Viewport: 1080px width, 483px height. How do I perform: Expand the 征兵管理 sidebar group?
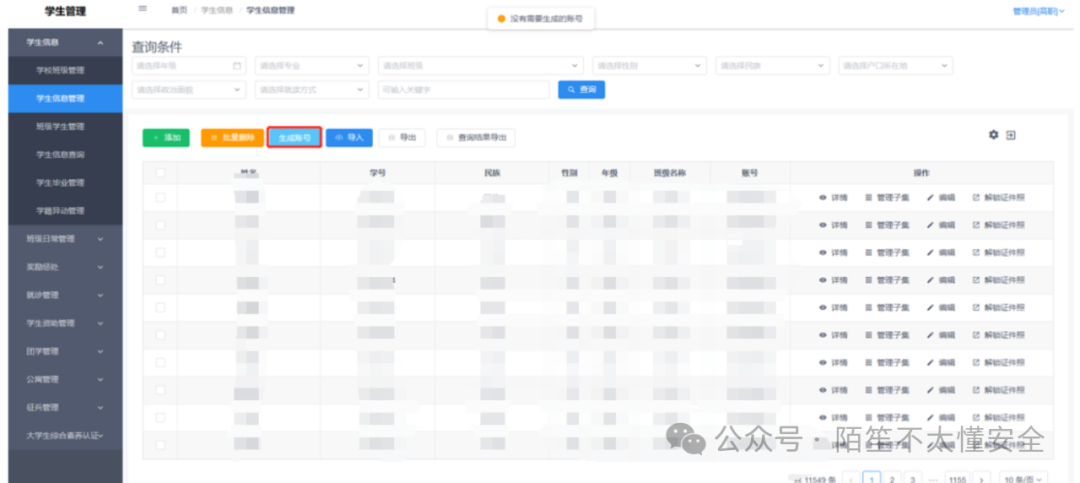coord(65,408)
